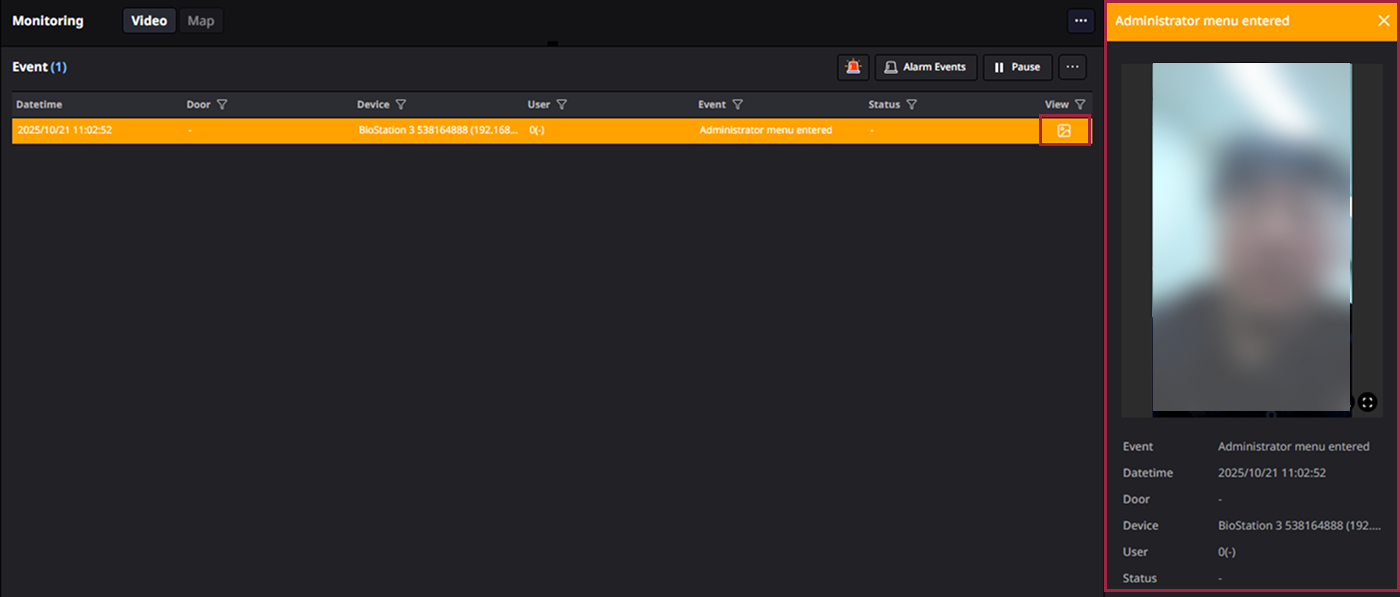Open the top-right three-dot menu
Screen dimensions: 1400x597
pyautogui.click(x=1080, y=21)
